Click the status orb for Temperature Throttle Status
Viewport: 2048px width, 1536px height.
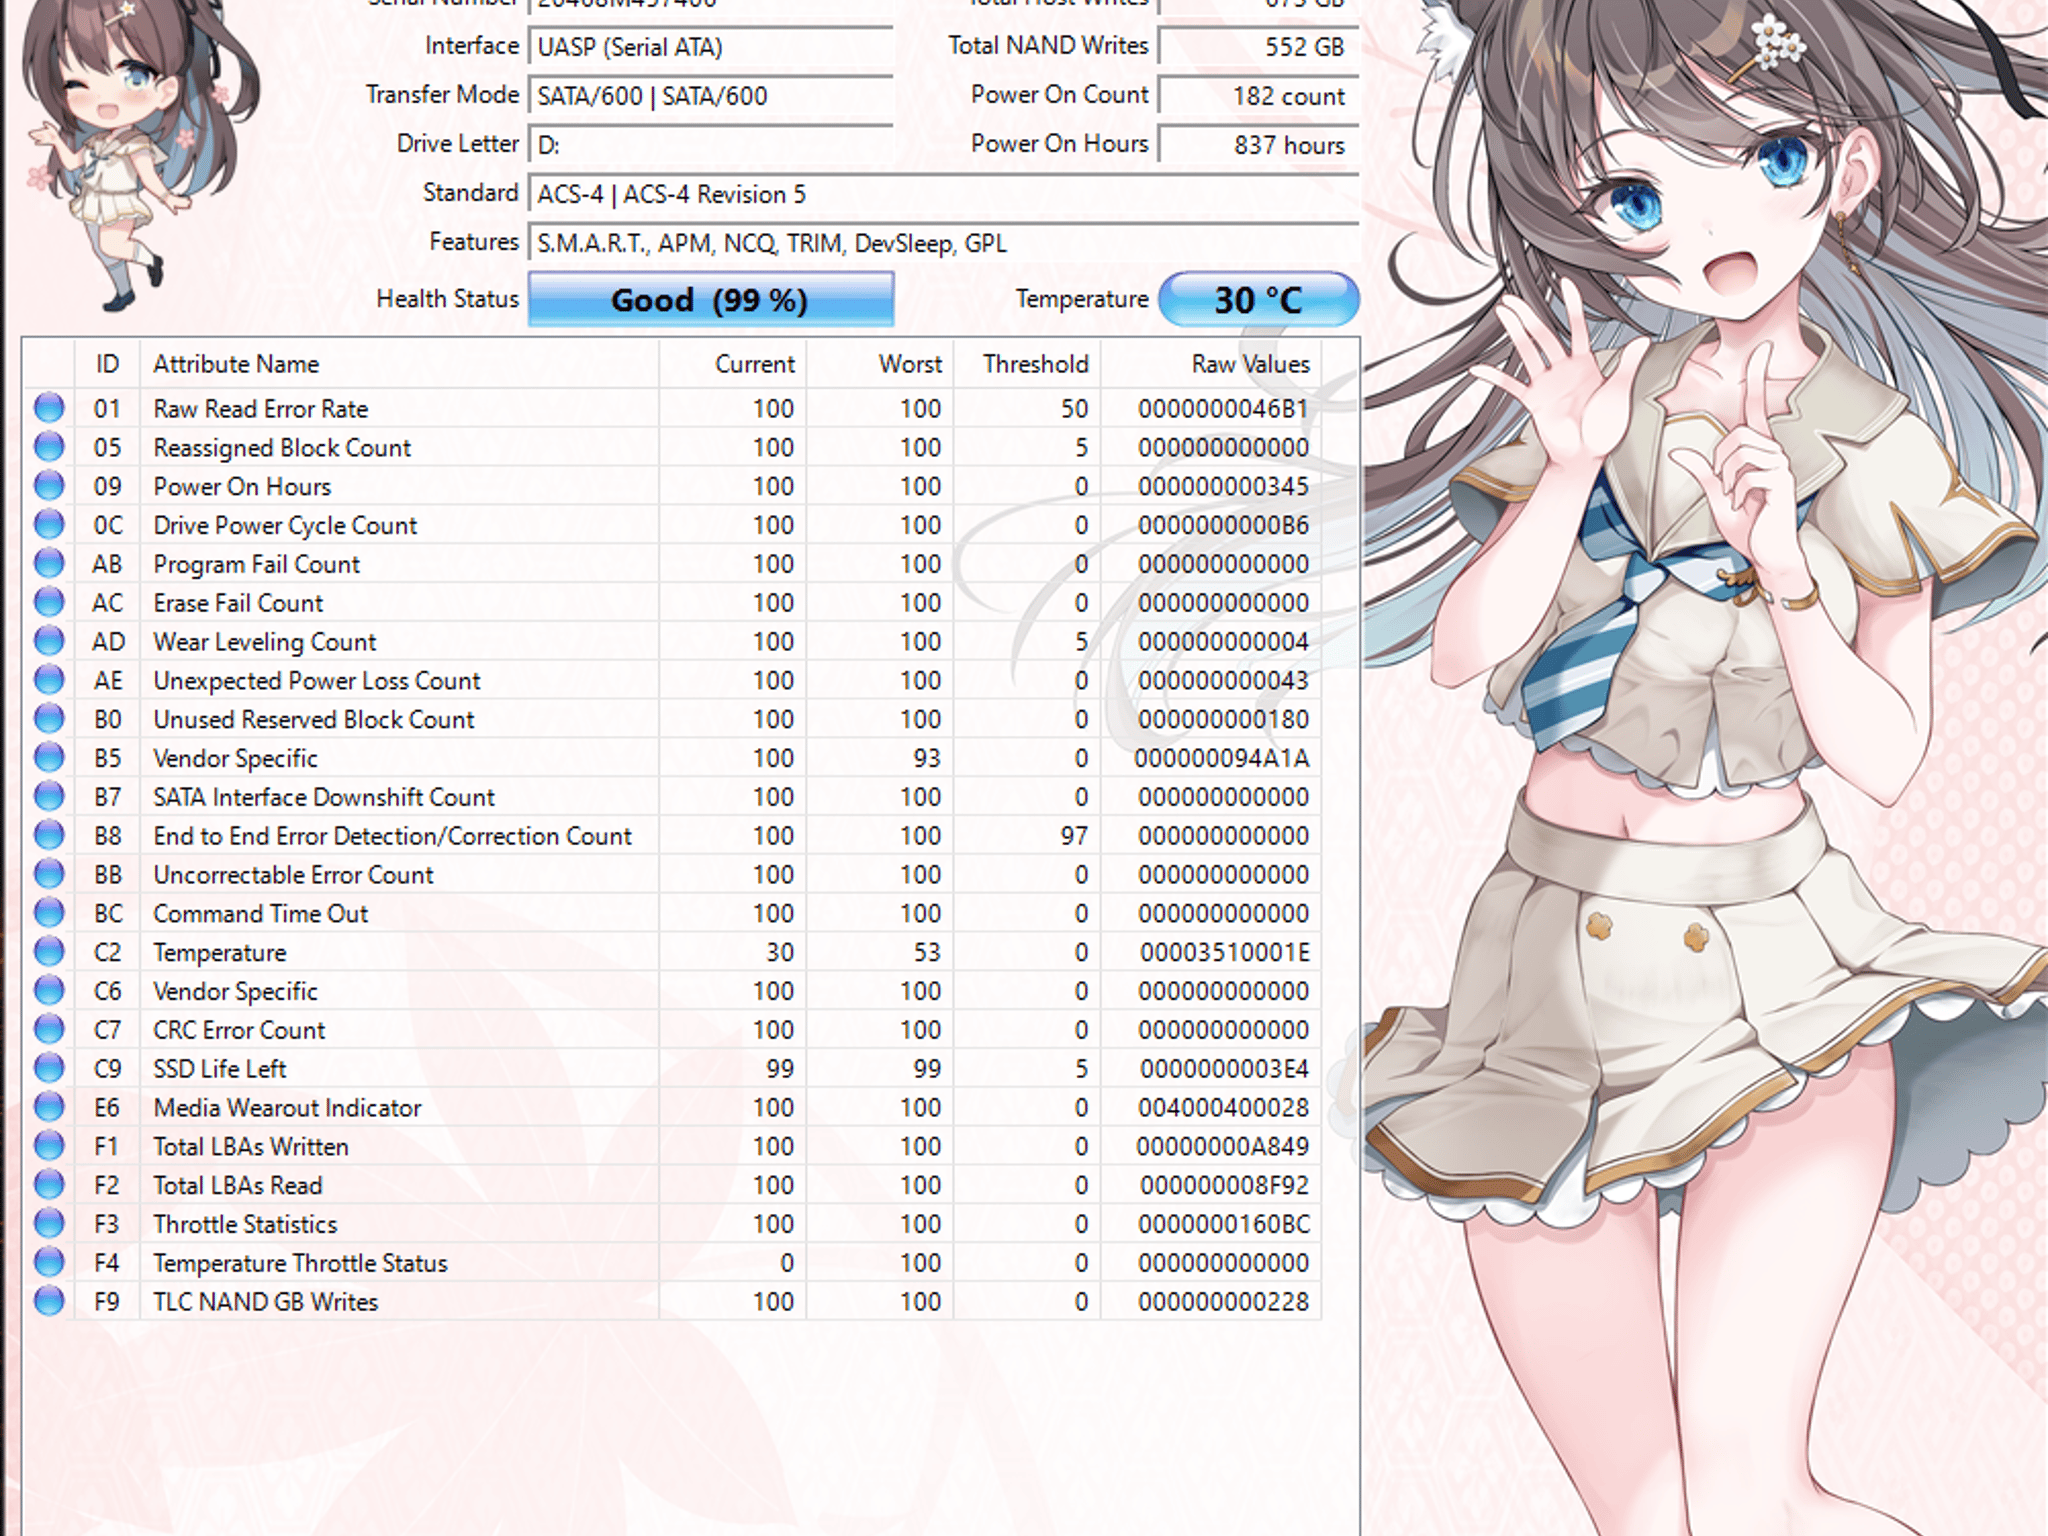click(x=49, y=1263)
